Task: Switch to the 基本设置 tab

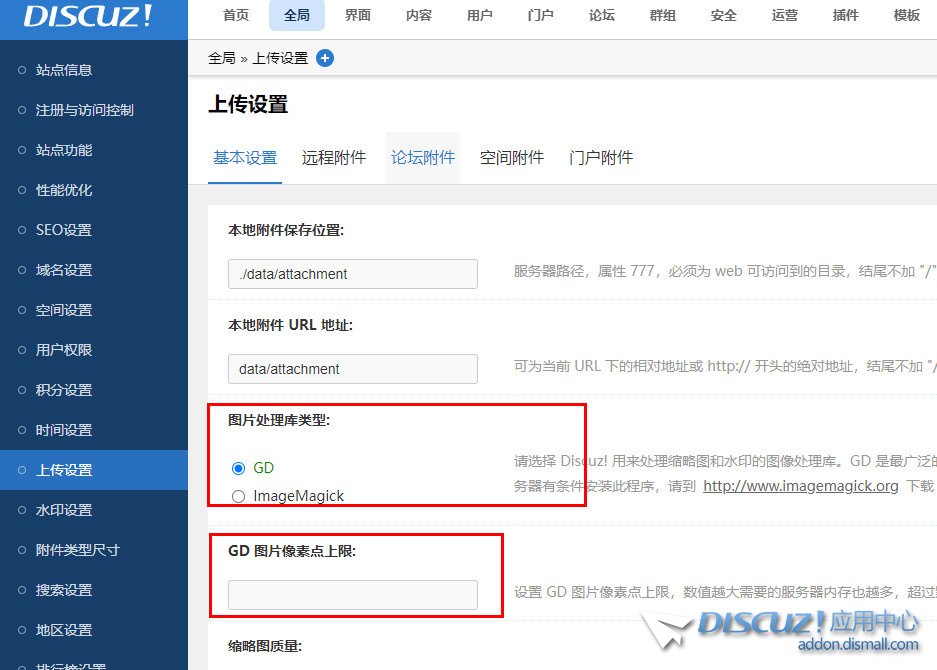Action: (x=245, y=158)
